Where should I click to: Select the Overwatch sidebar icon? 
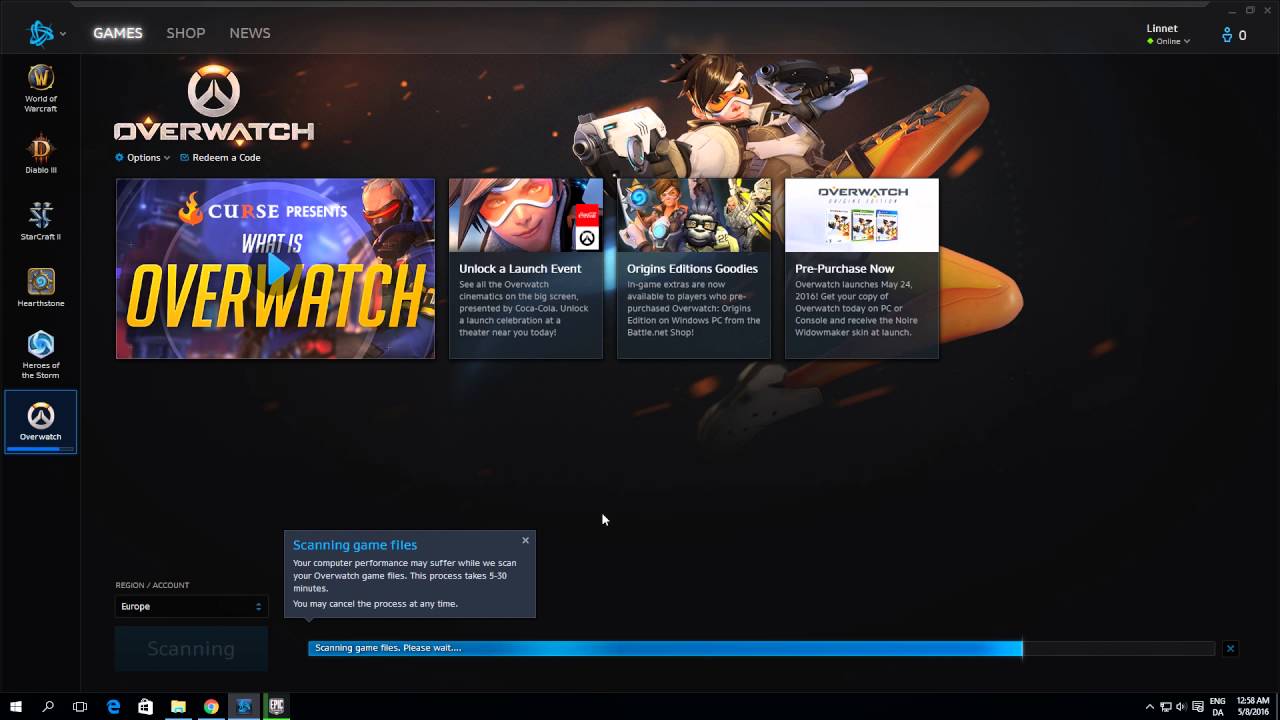(40, 421)
